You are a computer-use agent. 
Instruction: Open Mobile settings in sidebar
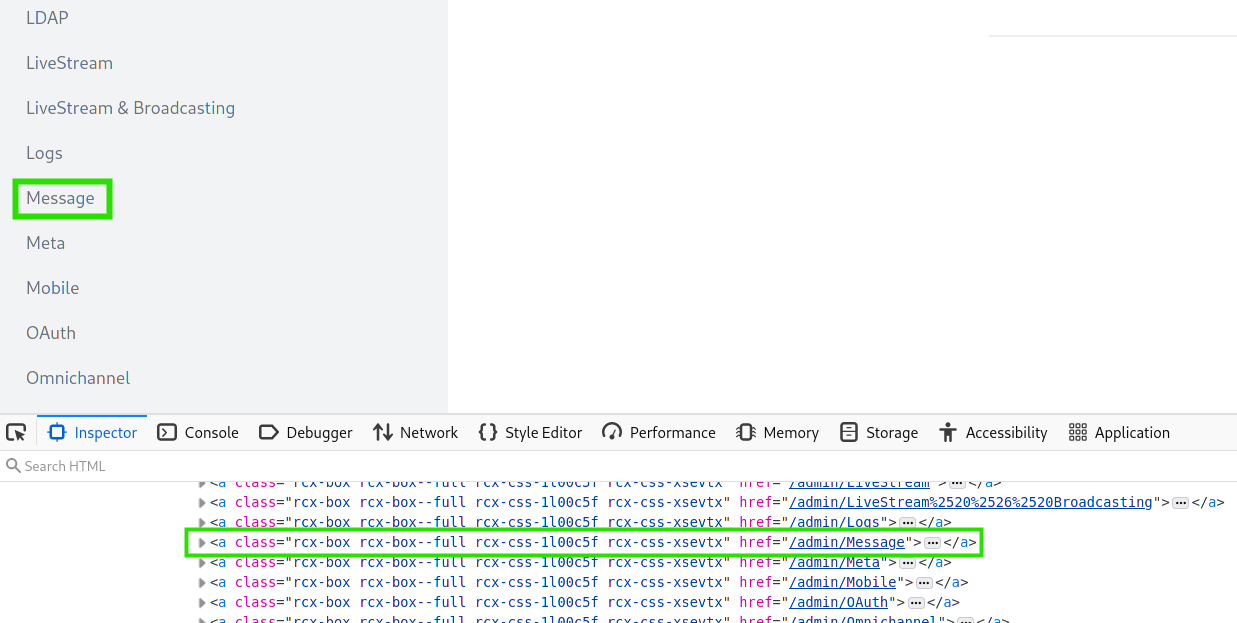[x=52, y=288]
